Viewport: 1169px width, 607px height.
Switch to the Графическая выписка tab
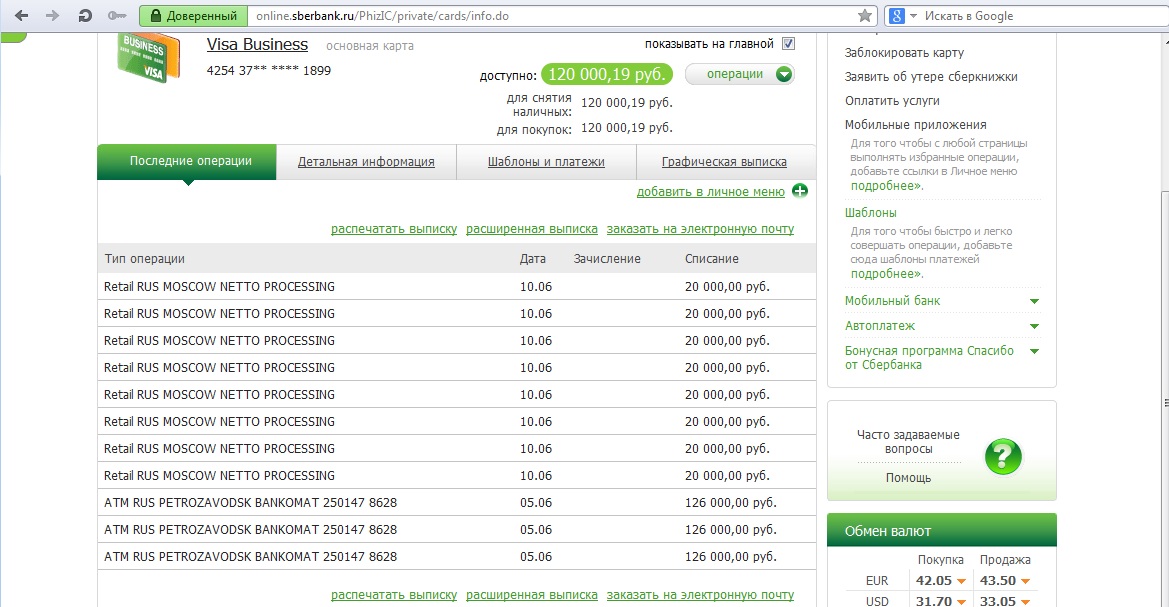click(x=725, y=162)
